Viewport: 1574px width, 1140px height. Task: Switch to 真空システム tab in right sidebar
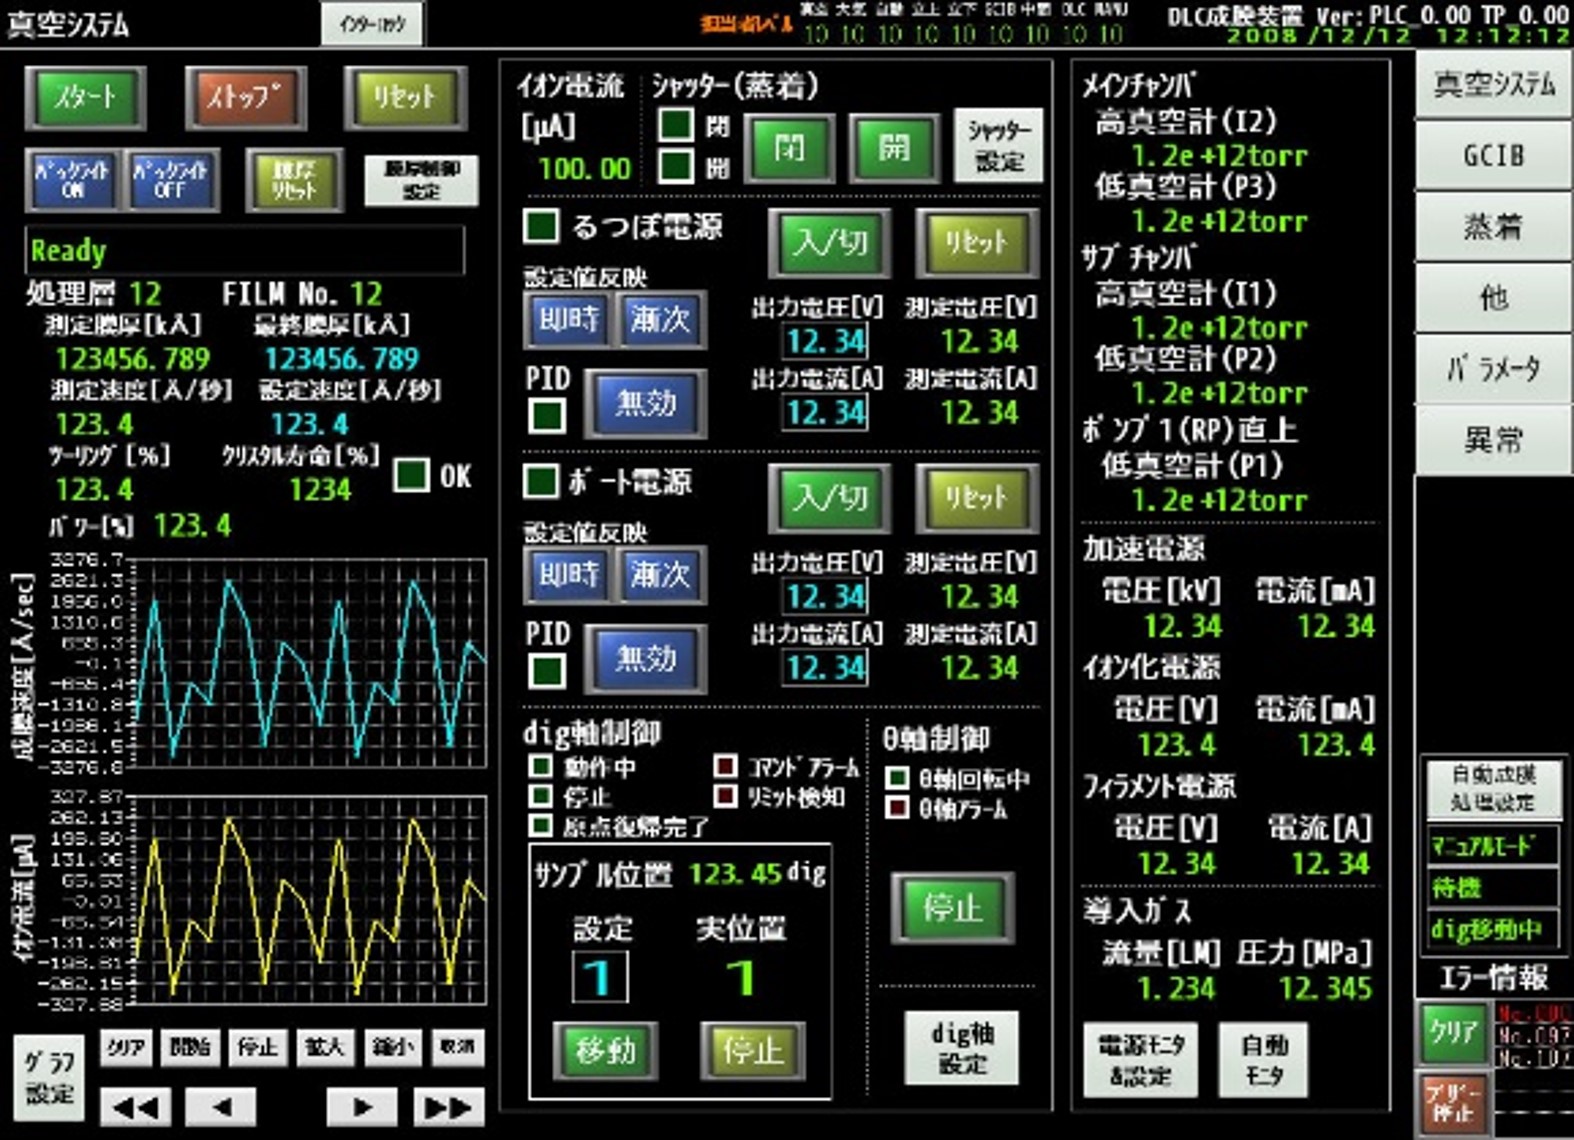click(x=1493, y=84)
